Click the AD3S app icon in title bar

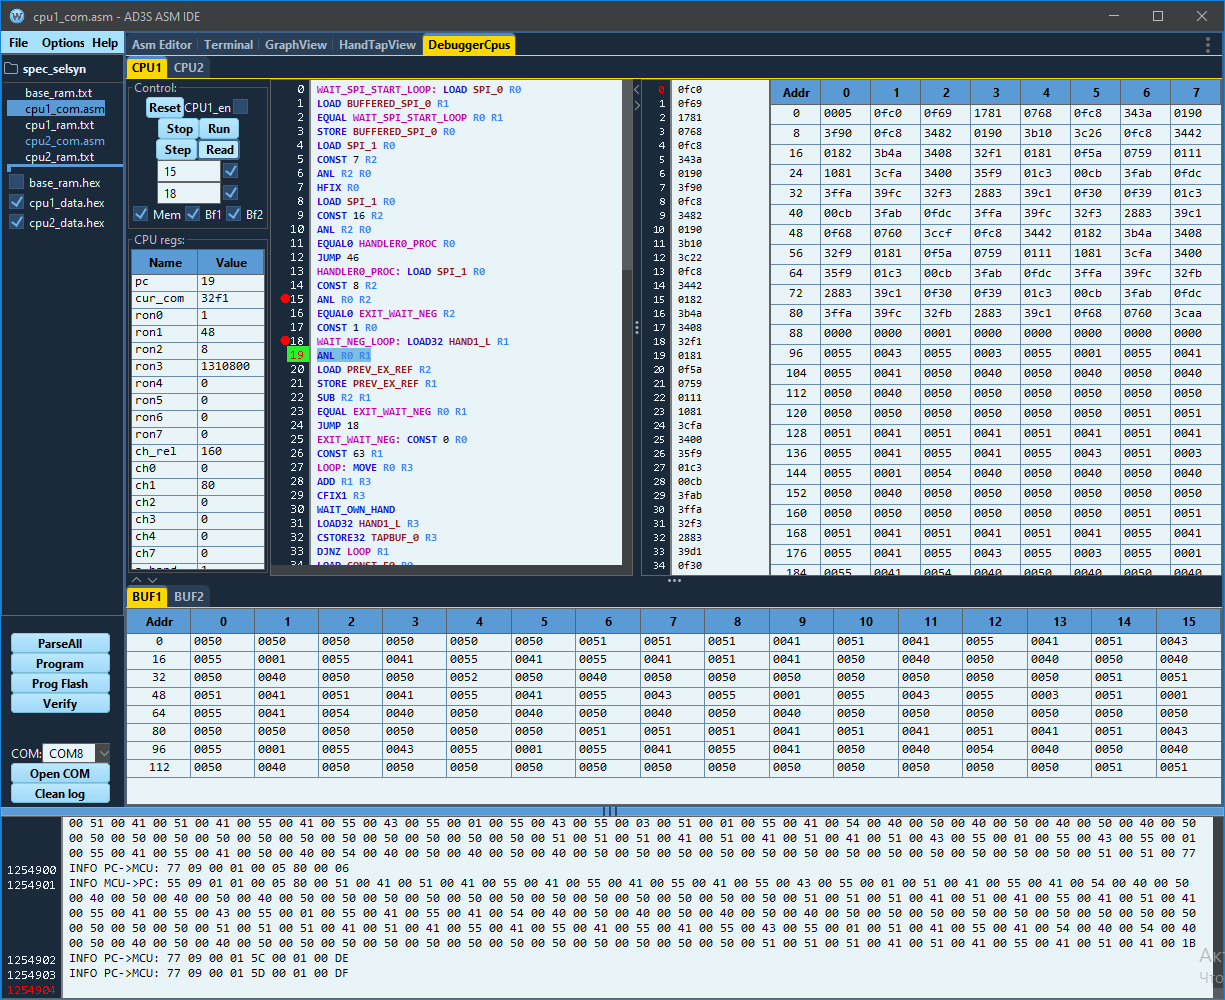click(17, 16)
